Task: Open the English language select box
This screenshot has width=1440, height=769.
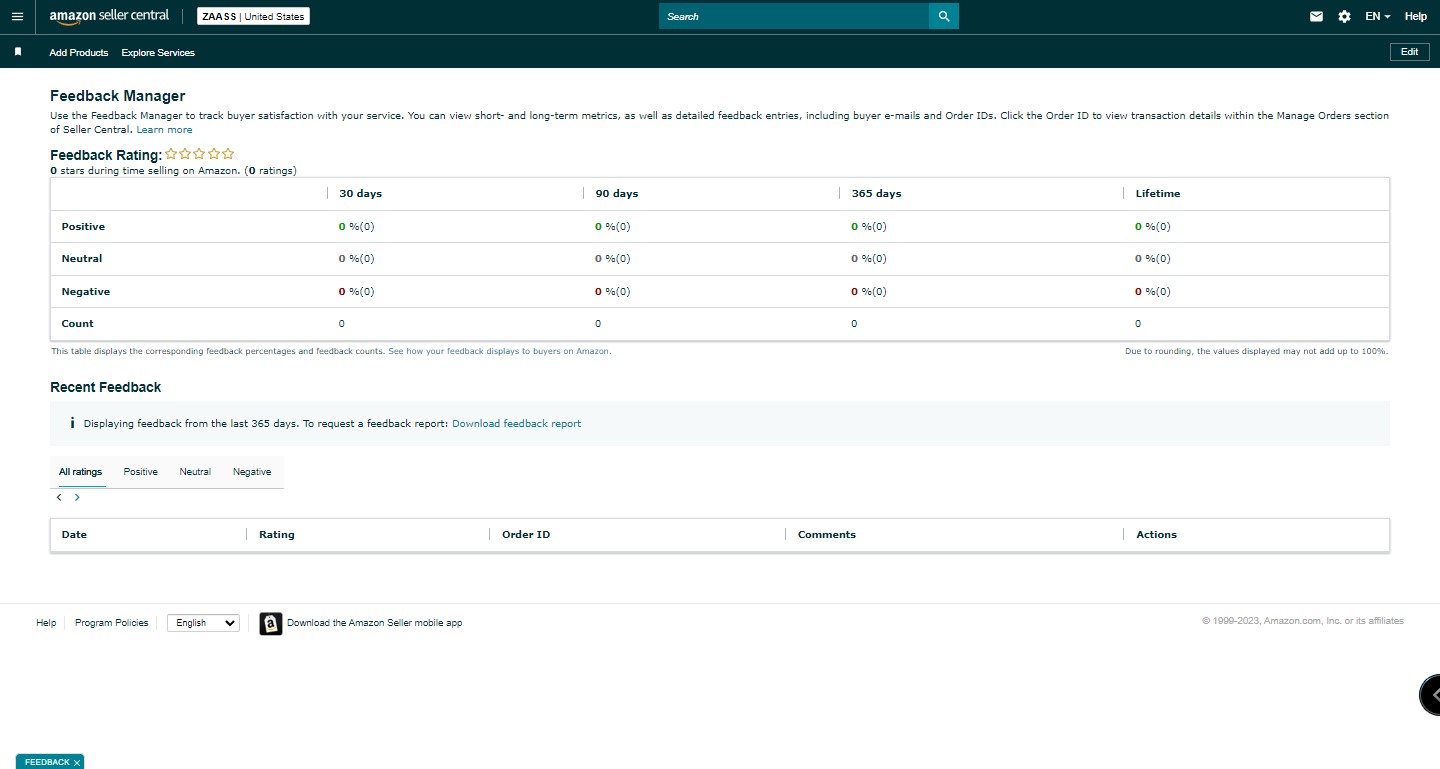Action: tap(203, 623)
